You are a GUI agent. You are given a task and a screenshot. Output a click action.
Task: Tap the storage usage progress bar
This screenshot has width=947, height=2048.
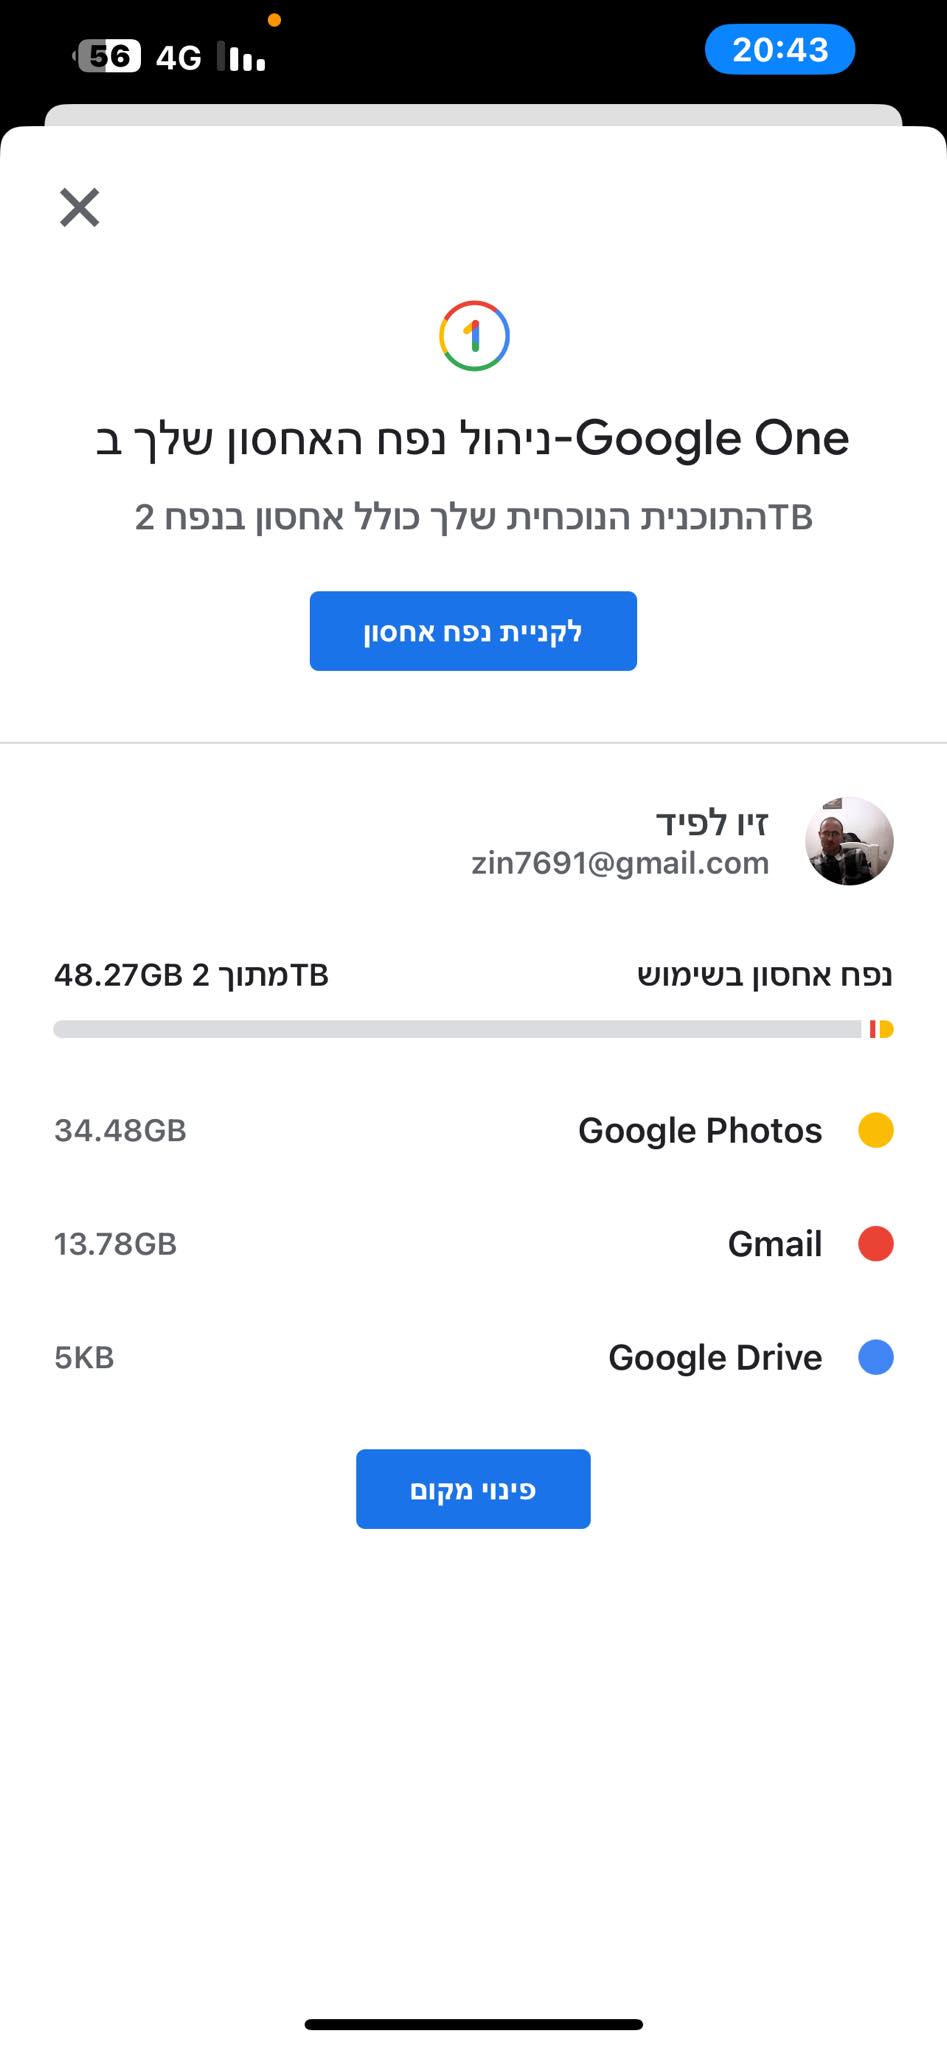tap(473, 1029)
